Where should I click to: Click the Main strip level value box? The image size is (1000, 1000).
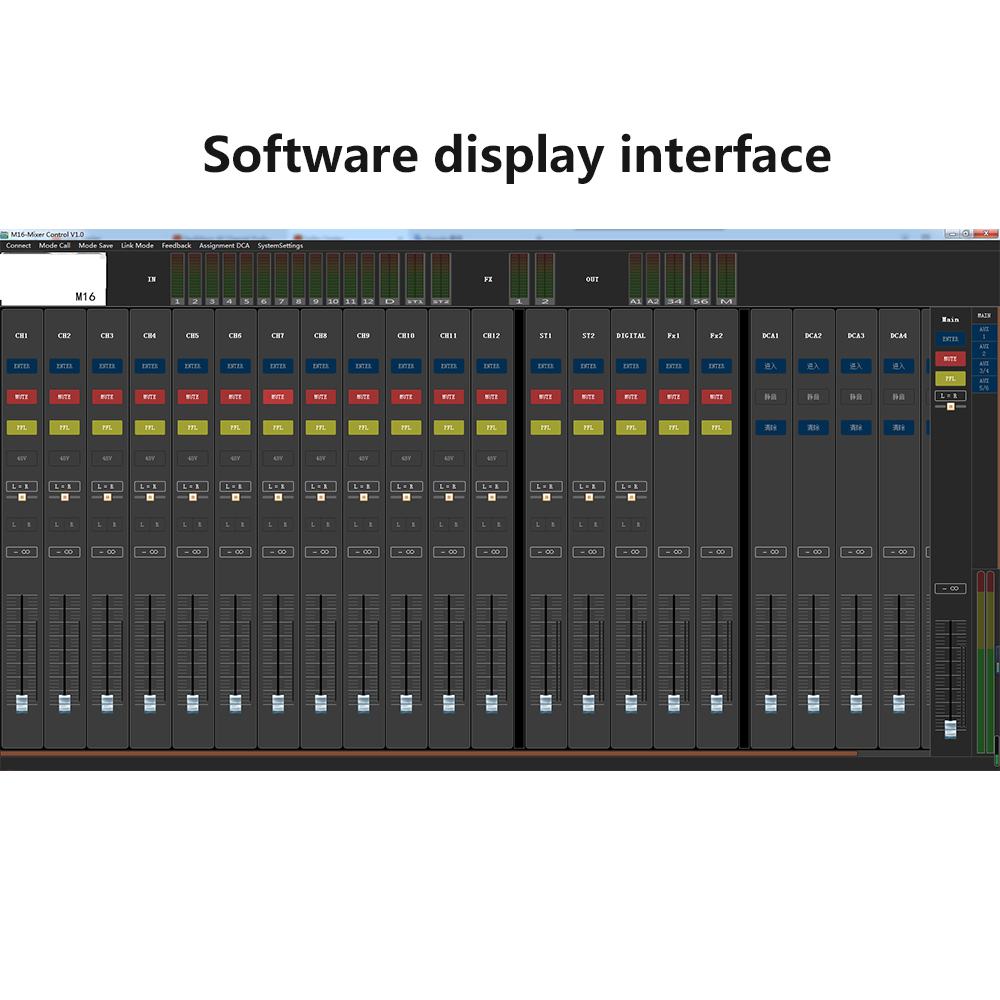[950, 589]
